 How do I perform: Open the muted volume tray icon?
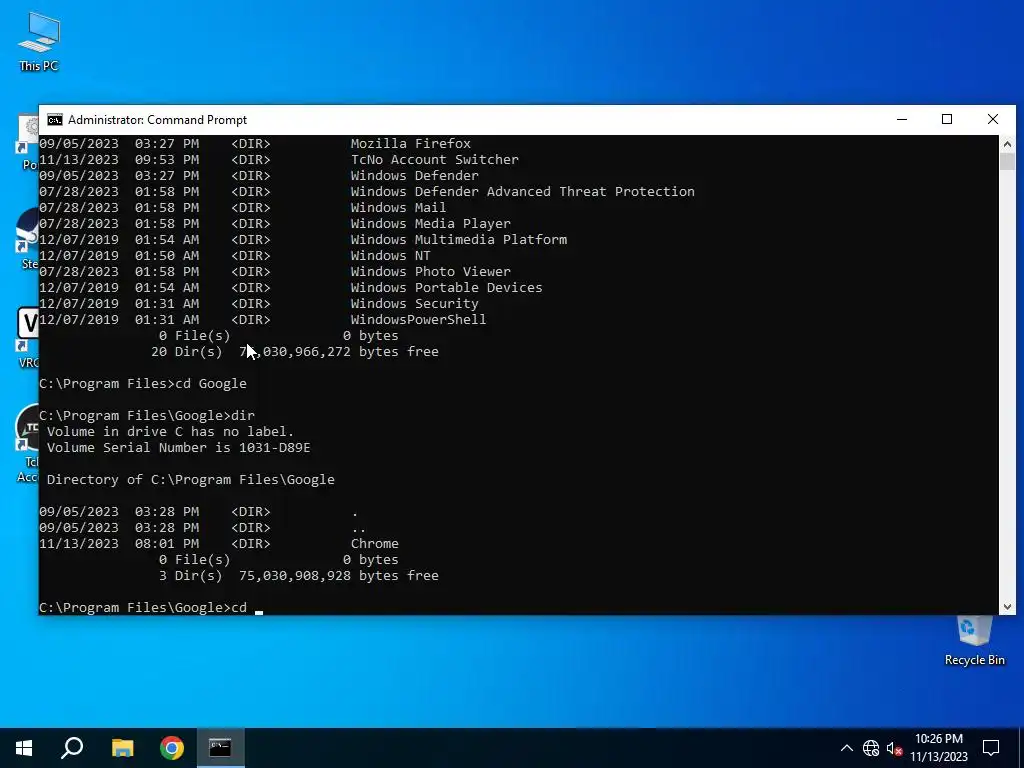(x=894, y=748)
